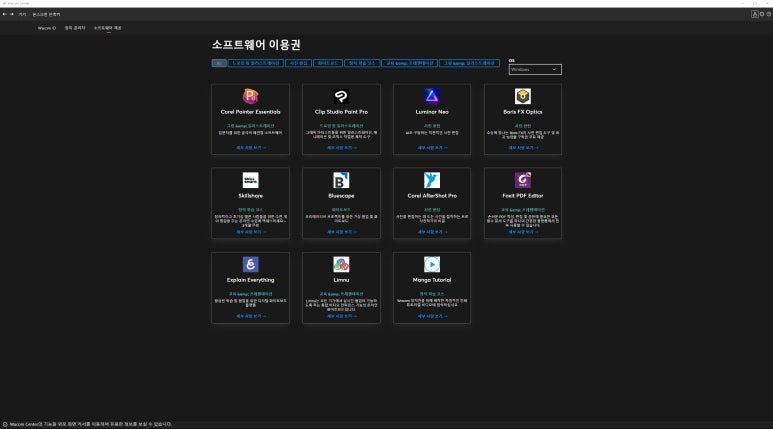Click the Luminar Neo triangle icon
Viewport: 773px width, 429px height.
[x=432, y=96]
